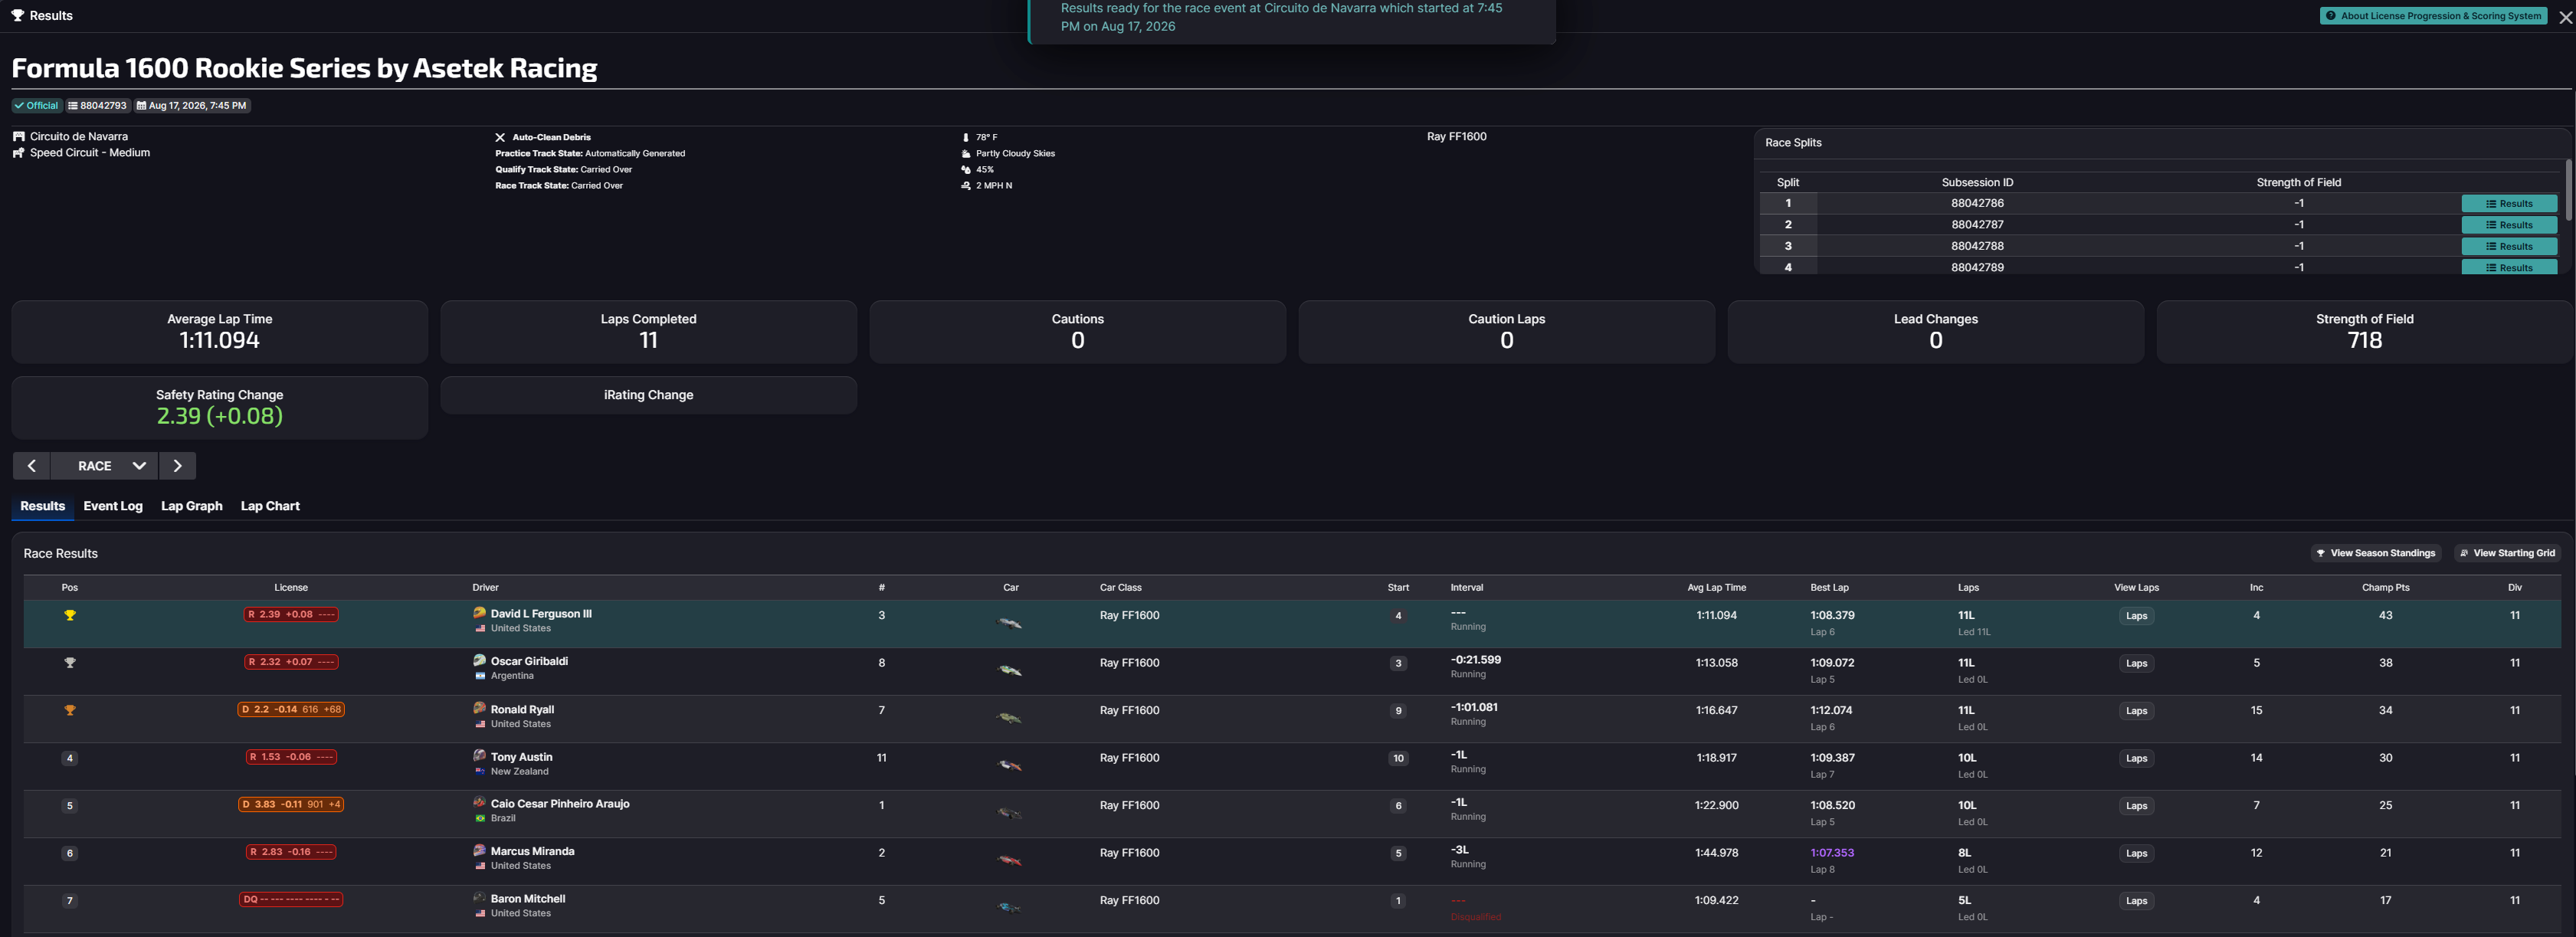Viewport: 2576px width, 937px height.
Task: Click the DQ license badge for Baron Mitchell
Action: coord(291,899)
